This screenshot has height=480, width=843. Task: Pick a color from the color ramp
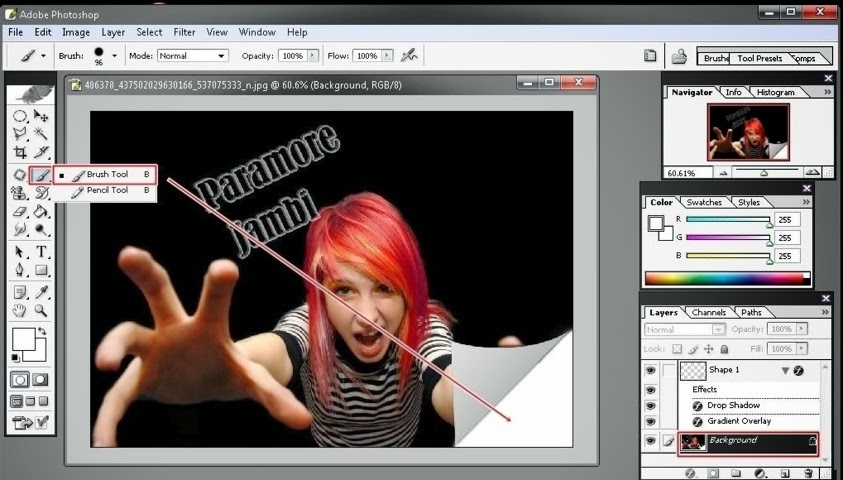point(727,279)
